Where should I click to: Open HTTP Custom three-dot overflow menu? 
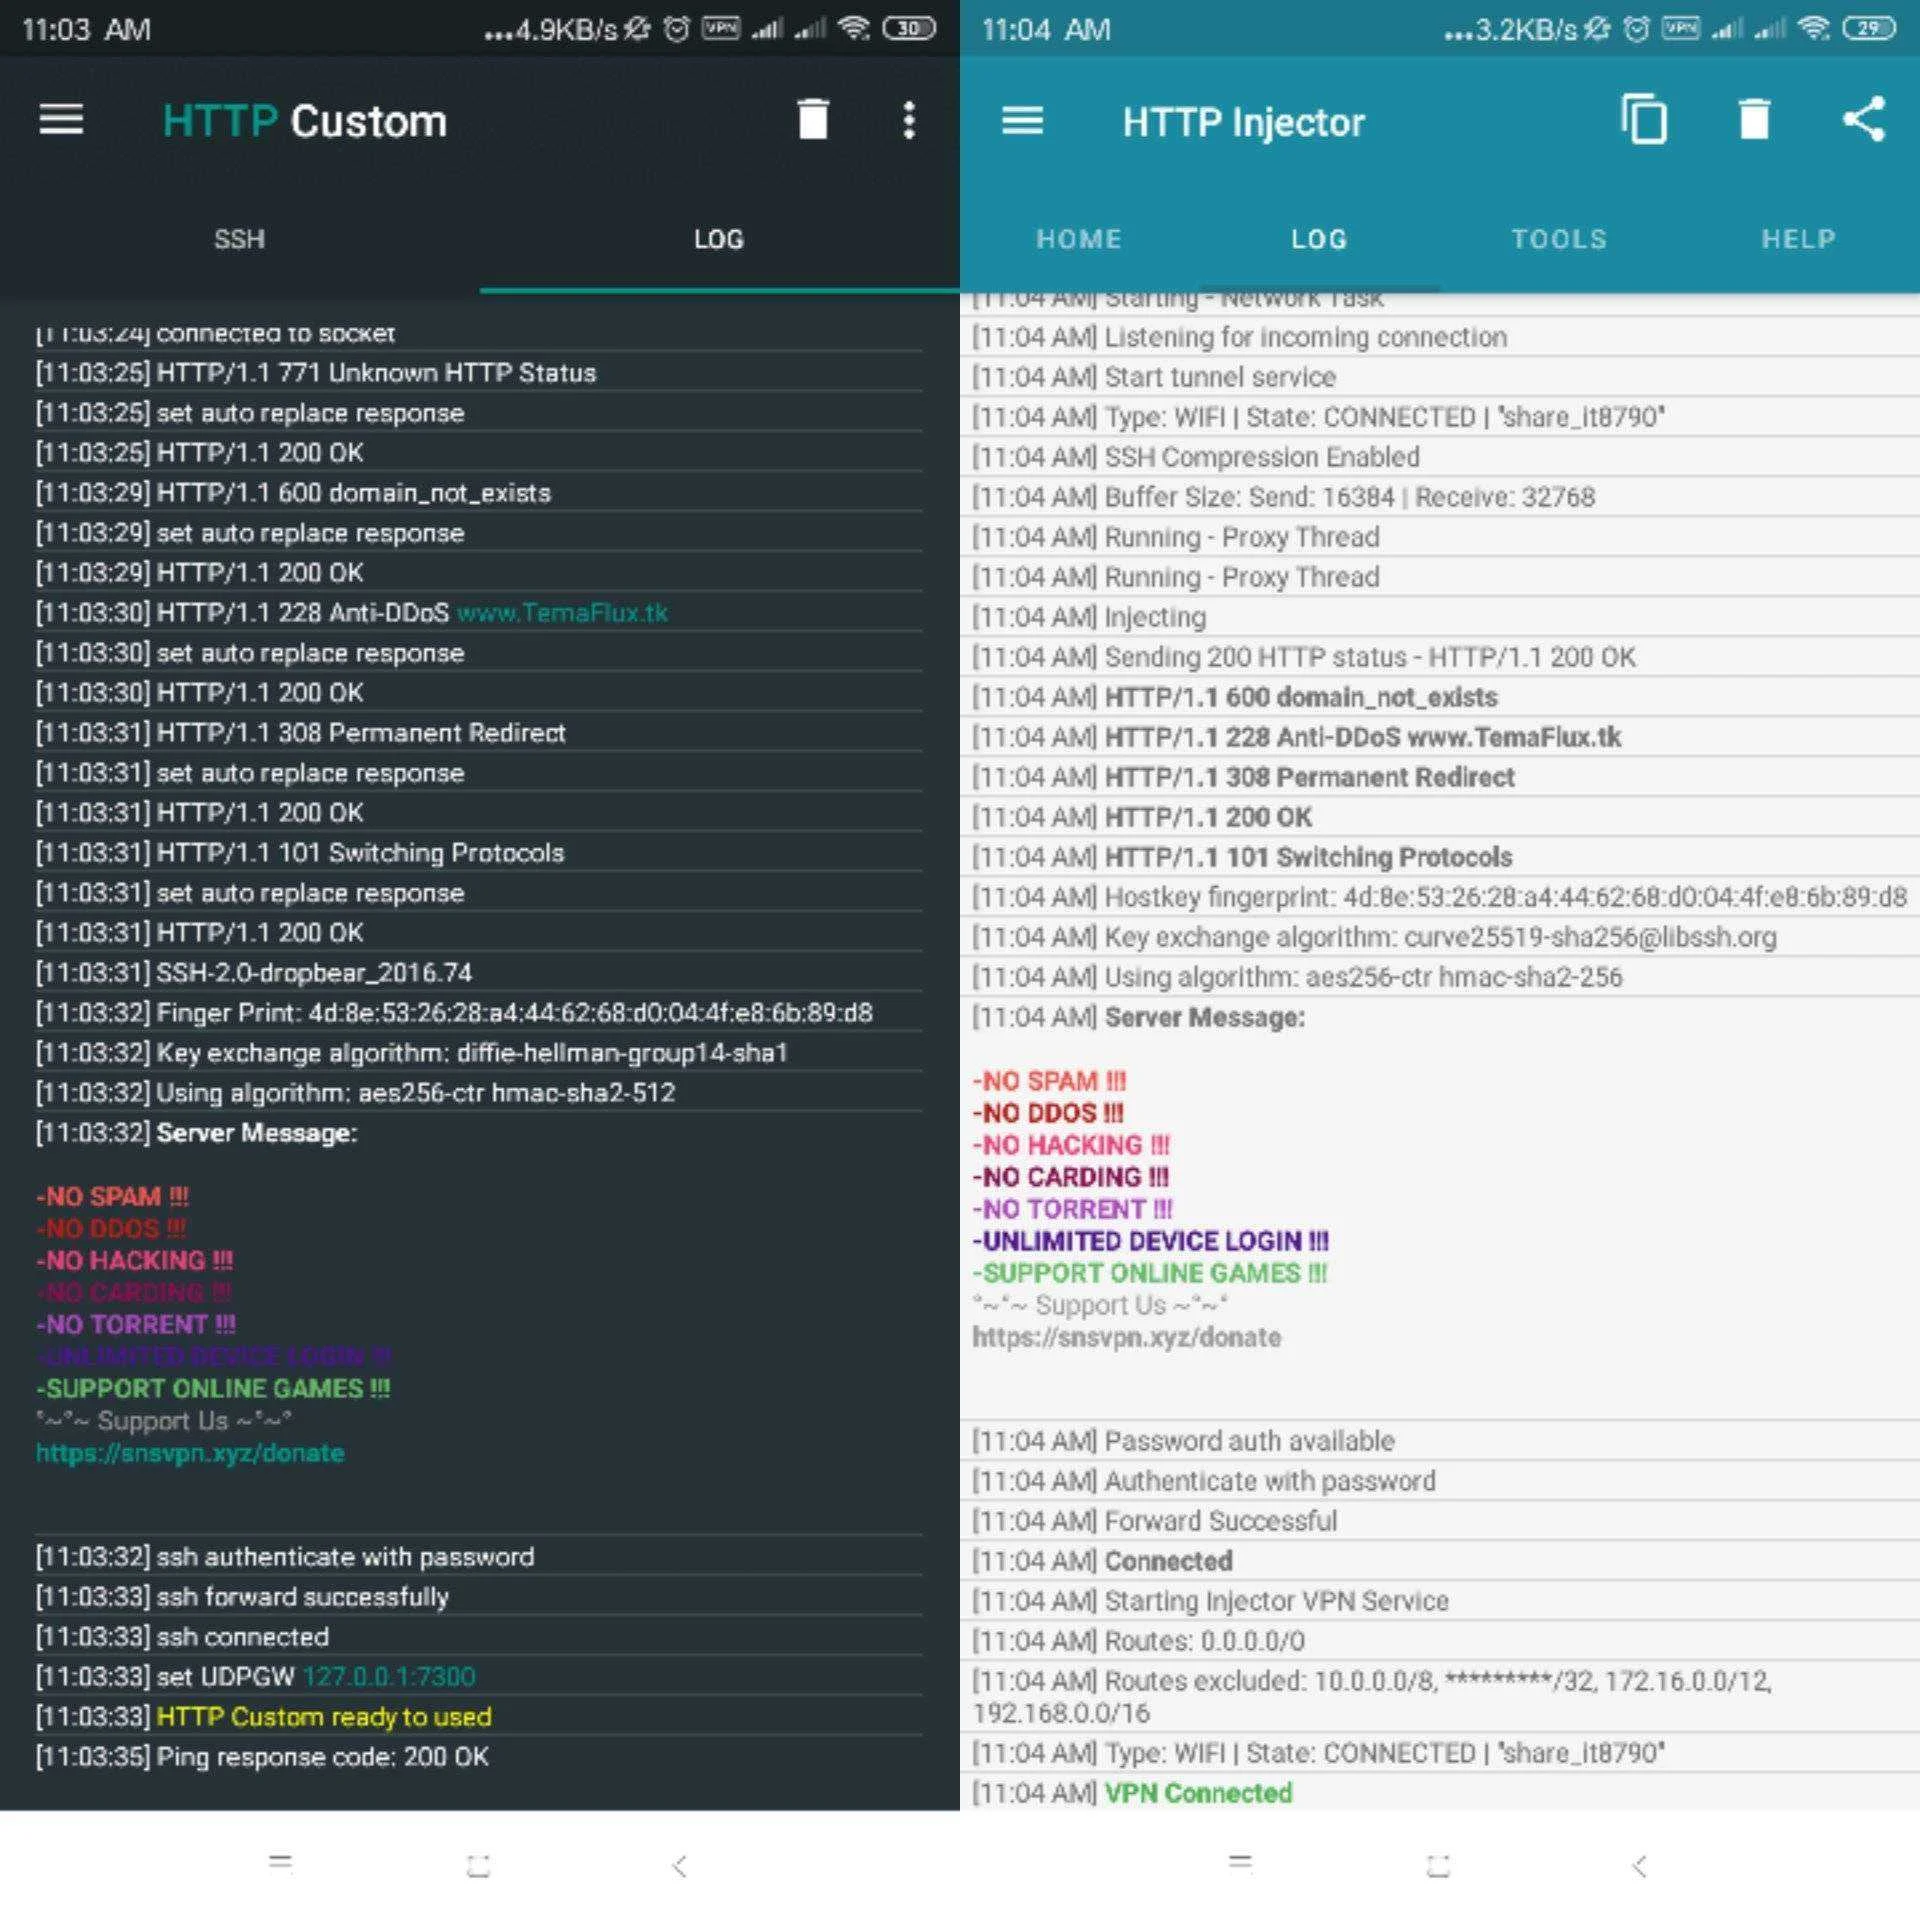[908, 120]
